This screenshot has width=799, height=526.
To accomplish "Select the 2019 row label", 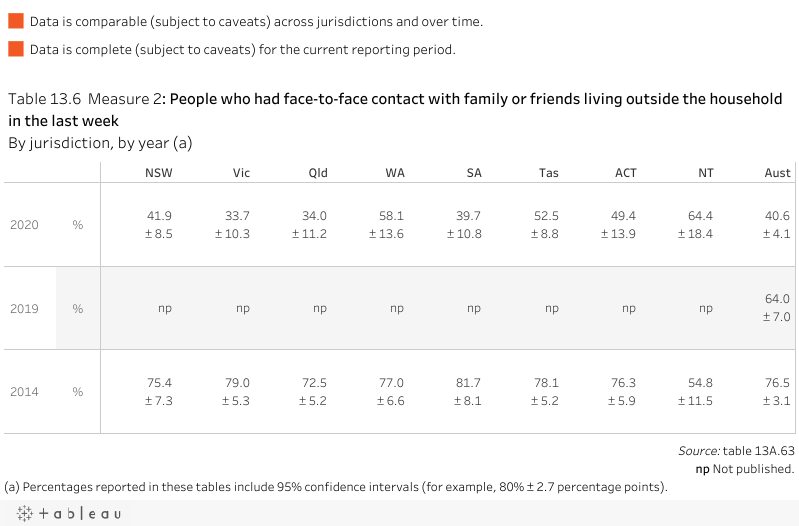I will pyautogui.click(x=24, y=308).
